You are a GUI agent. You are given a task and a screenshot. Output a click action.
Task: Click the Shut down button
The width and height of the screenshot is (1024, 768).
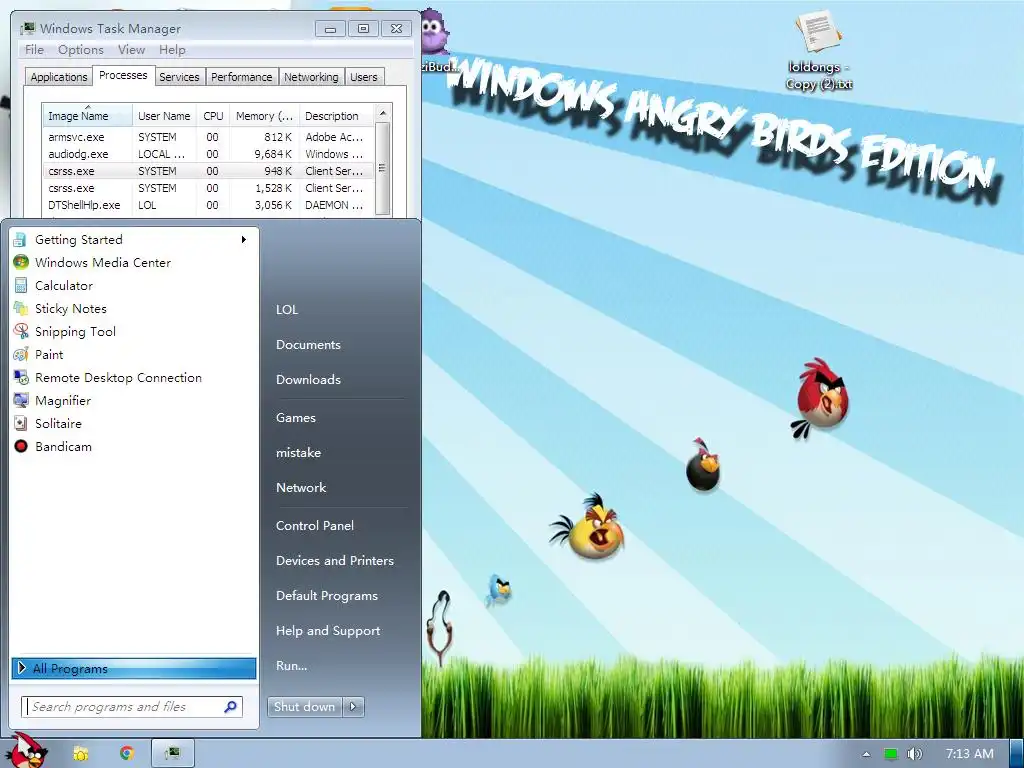coord(304,707)
